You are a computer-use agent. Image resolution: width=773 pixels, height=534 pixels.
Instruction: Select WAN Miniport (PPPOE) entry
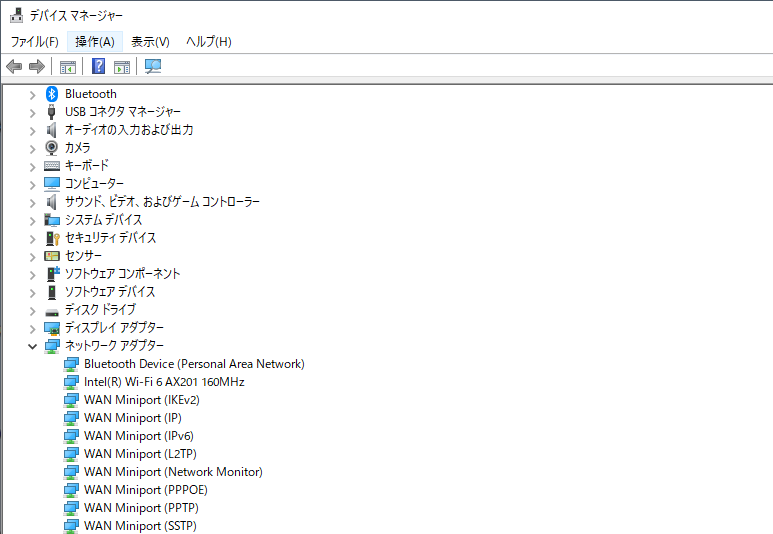pyautogui.click(x=146, y=490)
